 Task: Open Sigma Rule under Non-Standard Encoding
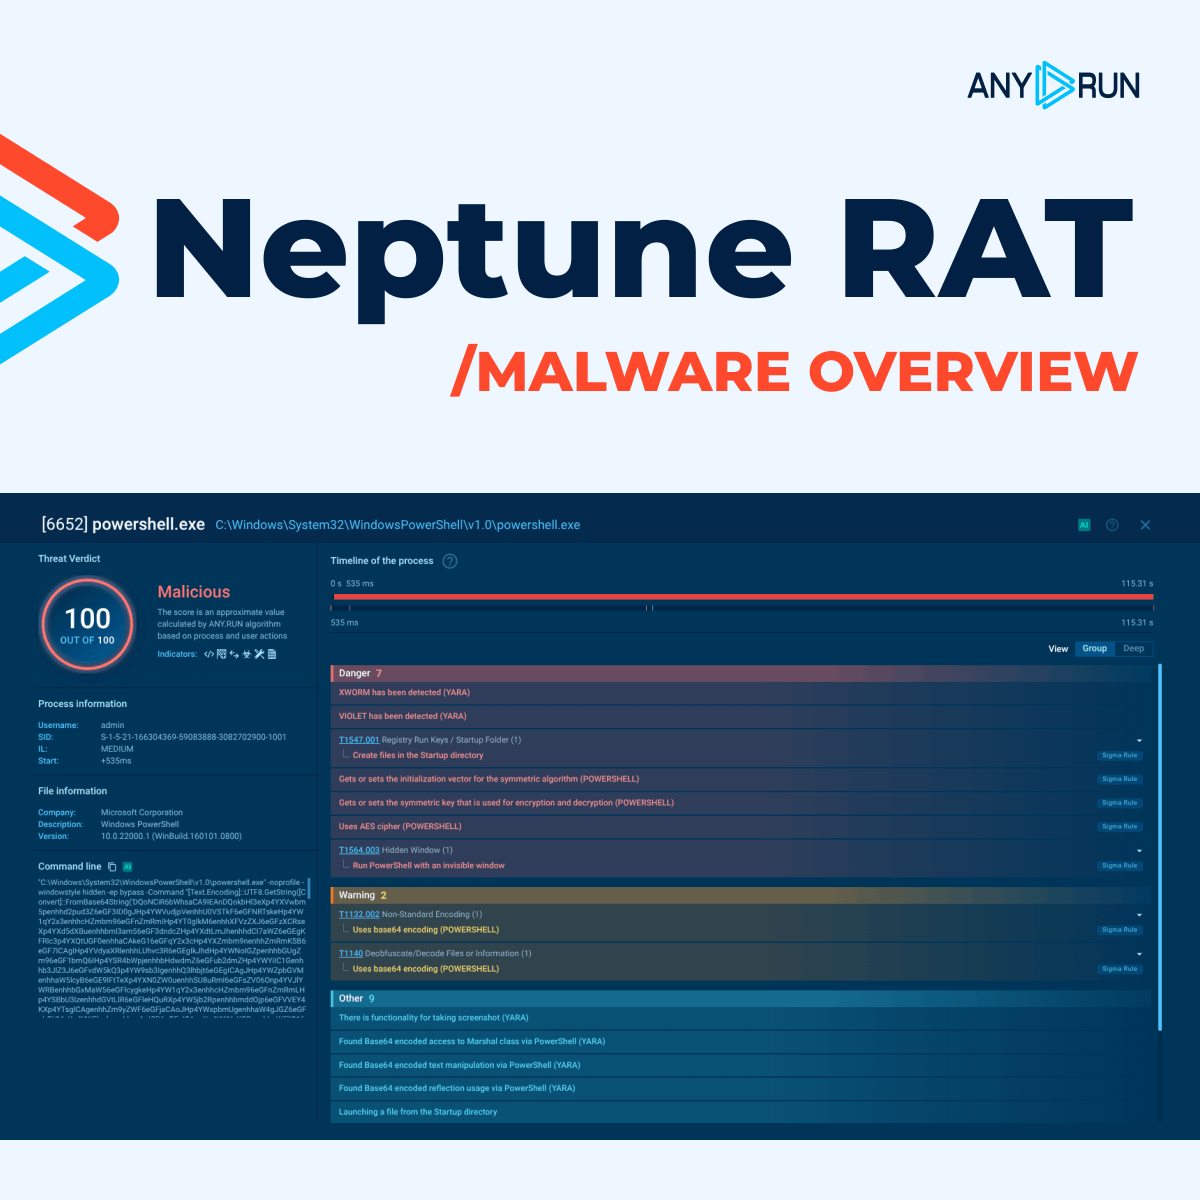[x=1119, y=930]
